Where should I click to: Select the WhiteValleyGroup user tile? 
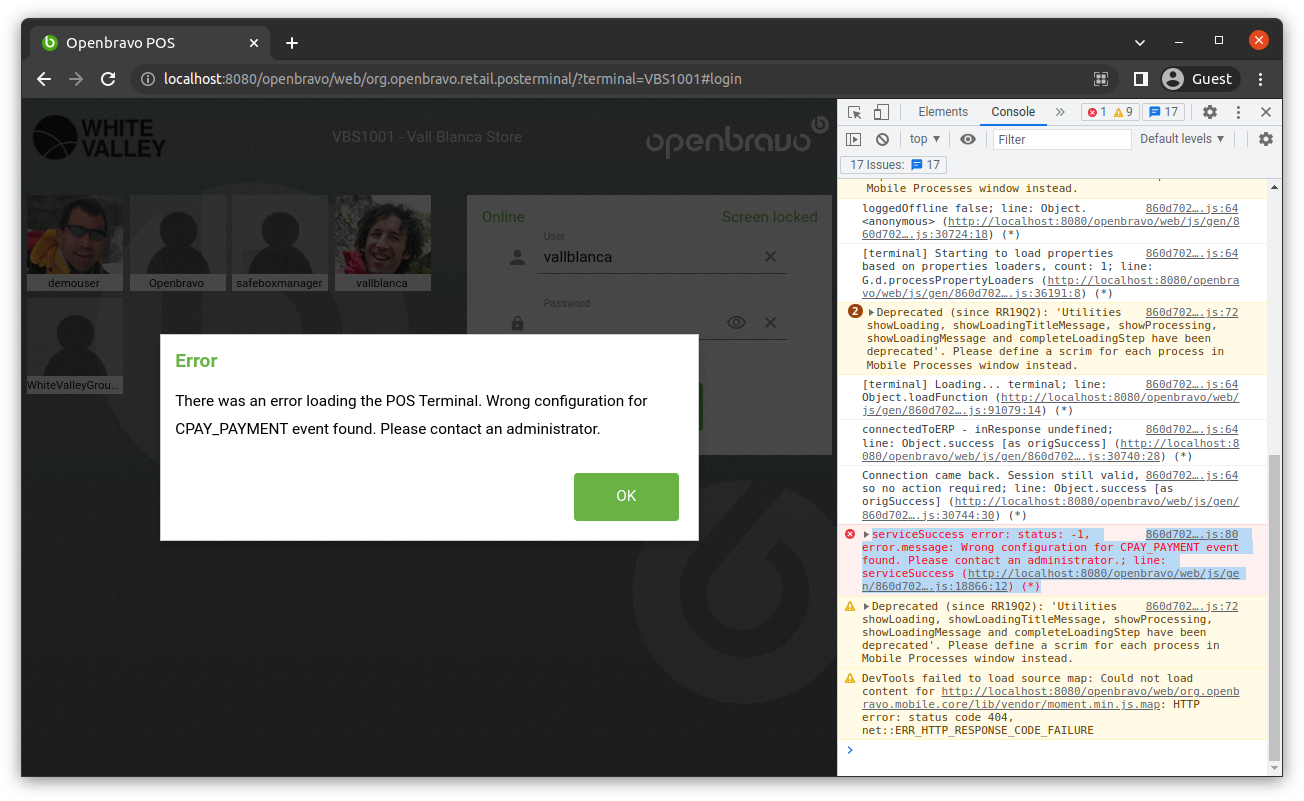click(75, 345)
